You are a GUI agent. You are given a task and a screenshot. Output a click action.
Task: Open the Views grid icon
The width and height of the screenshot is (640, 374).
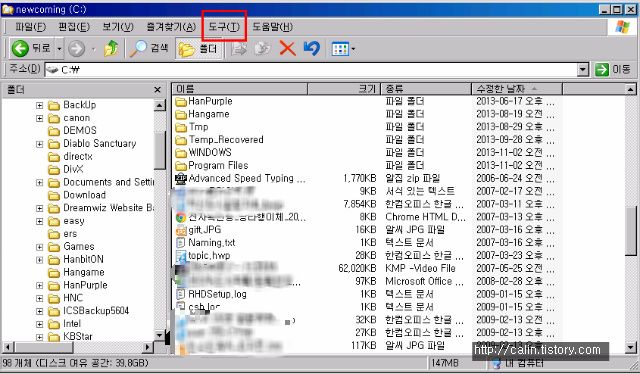pyautogui.click(x=340, y=49)
